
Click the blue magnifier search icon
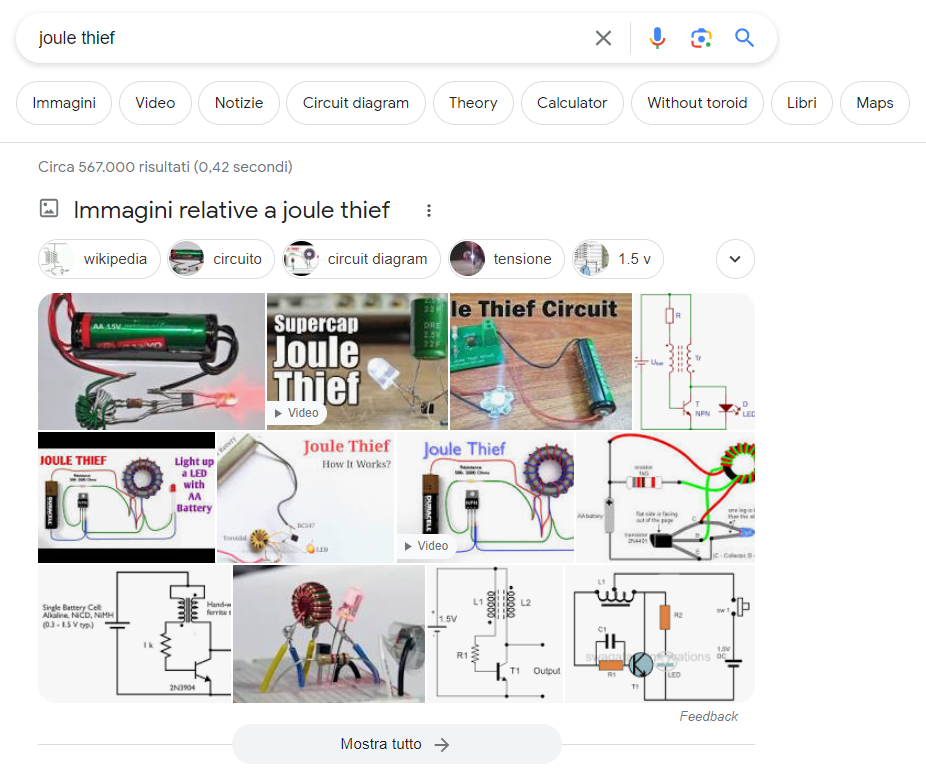[744, 38]
